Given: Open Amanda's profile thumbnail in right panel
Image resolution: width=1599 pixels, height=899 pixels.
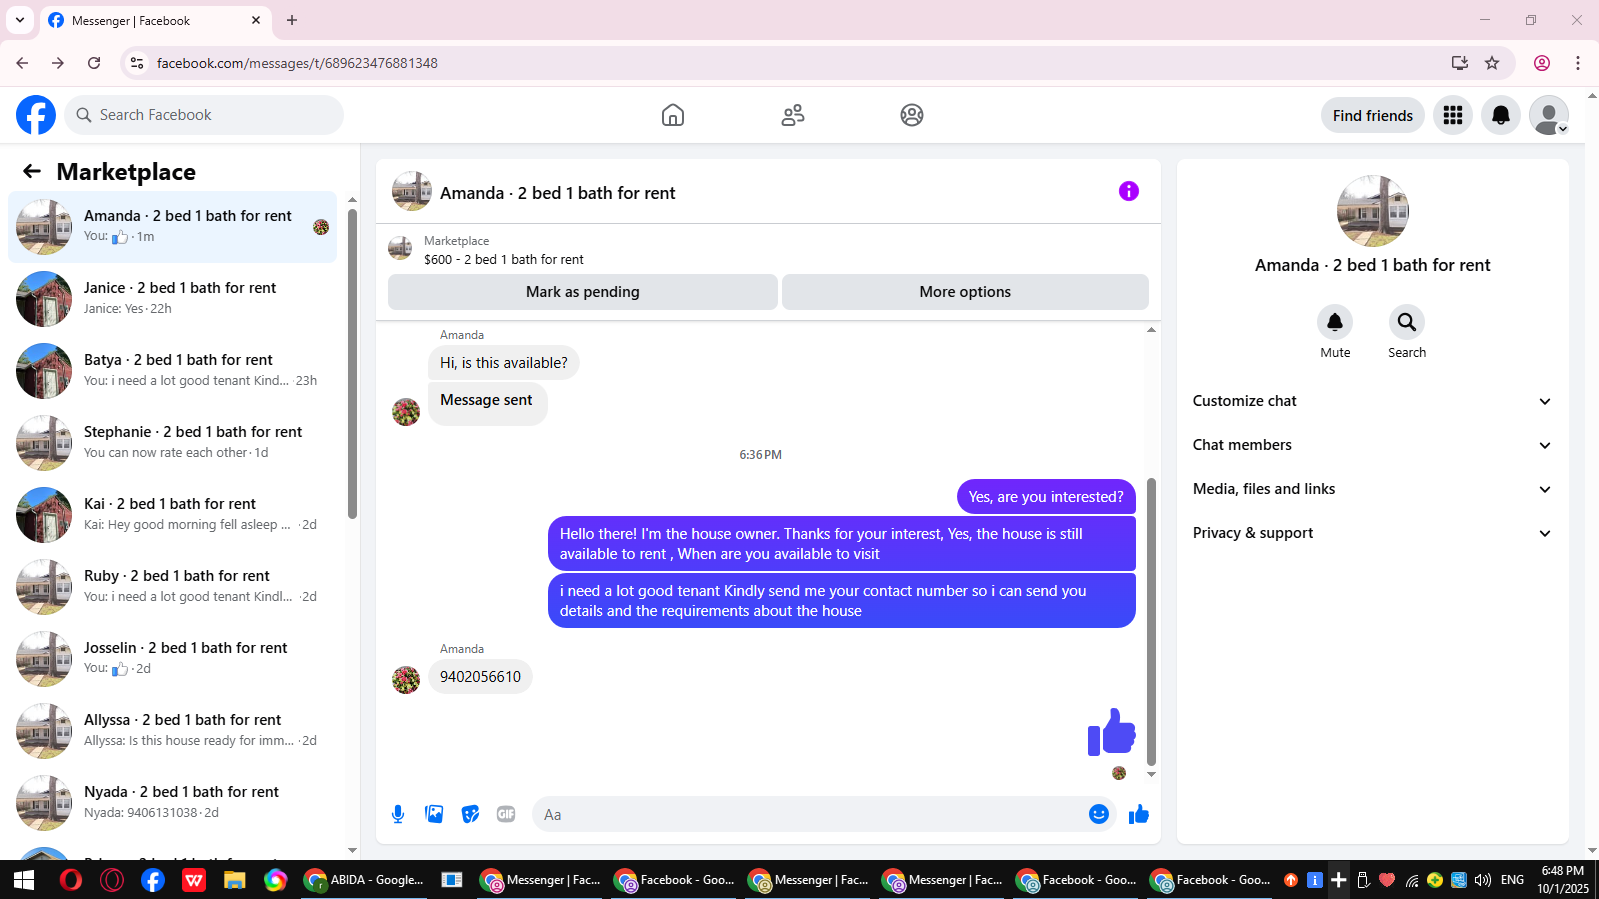Looking at the screenshot, I should click(x=1373, y=211).
